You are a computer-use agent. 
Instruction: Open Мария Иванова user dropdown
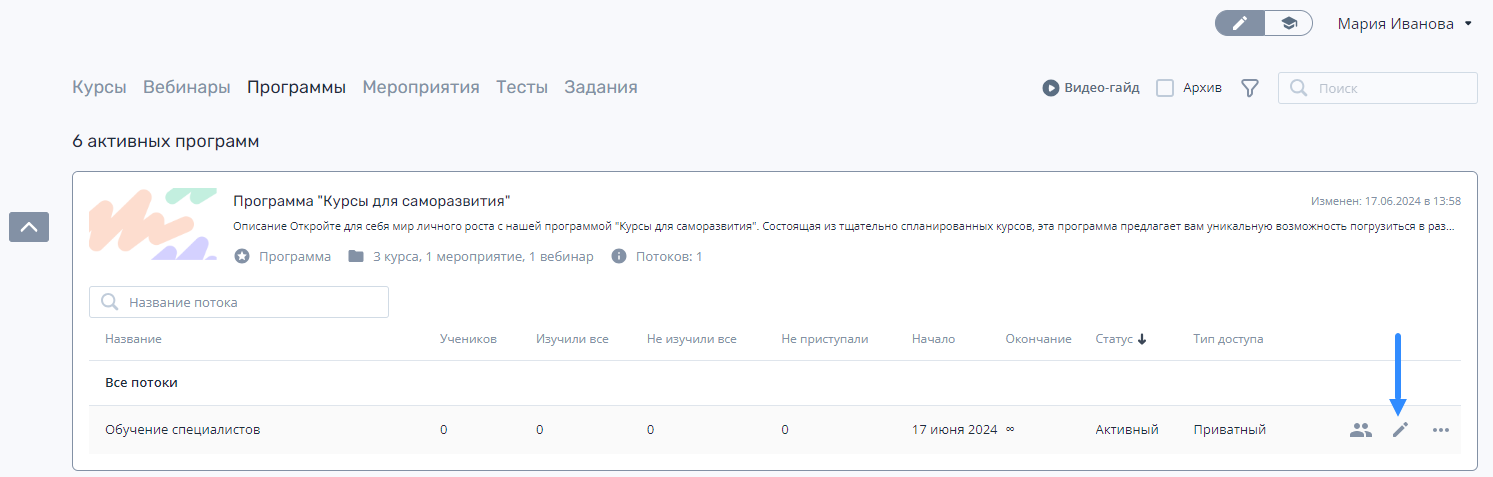click(x=1405, y=24)
